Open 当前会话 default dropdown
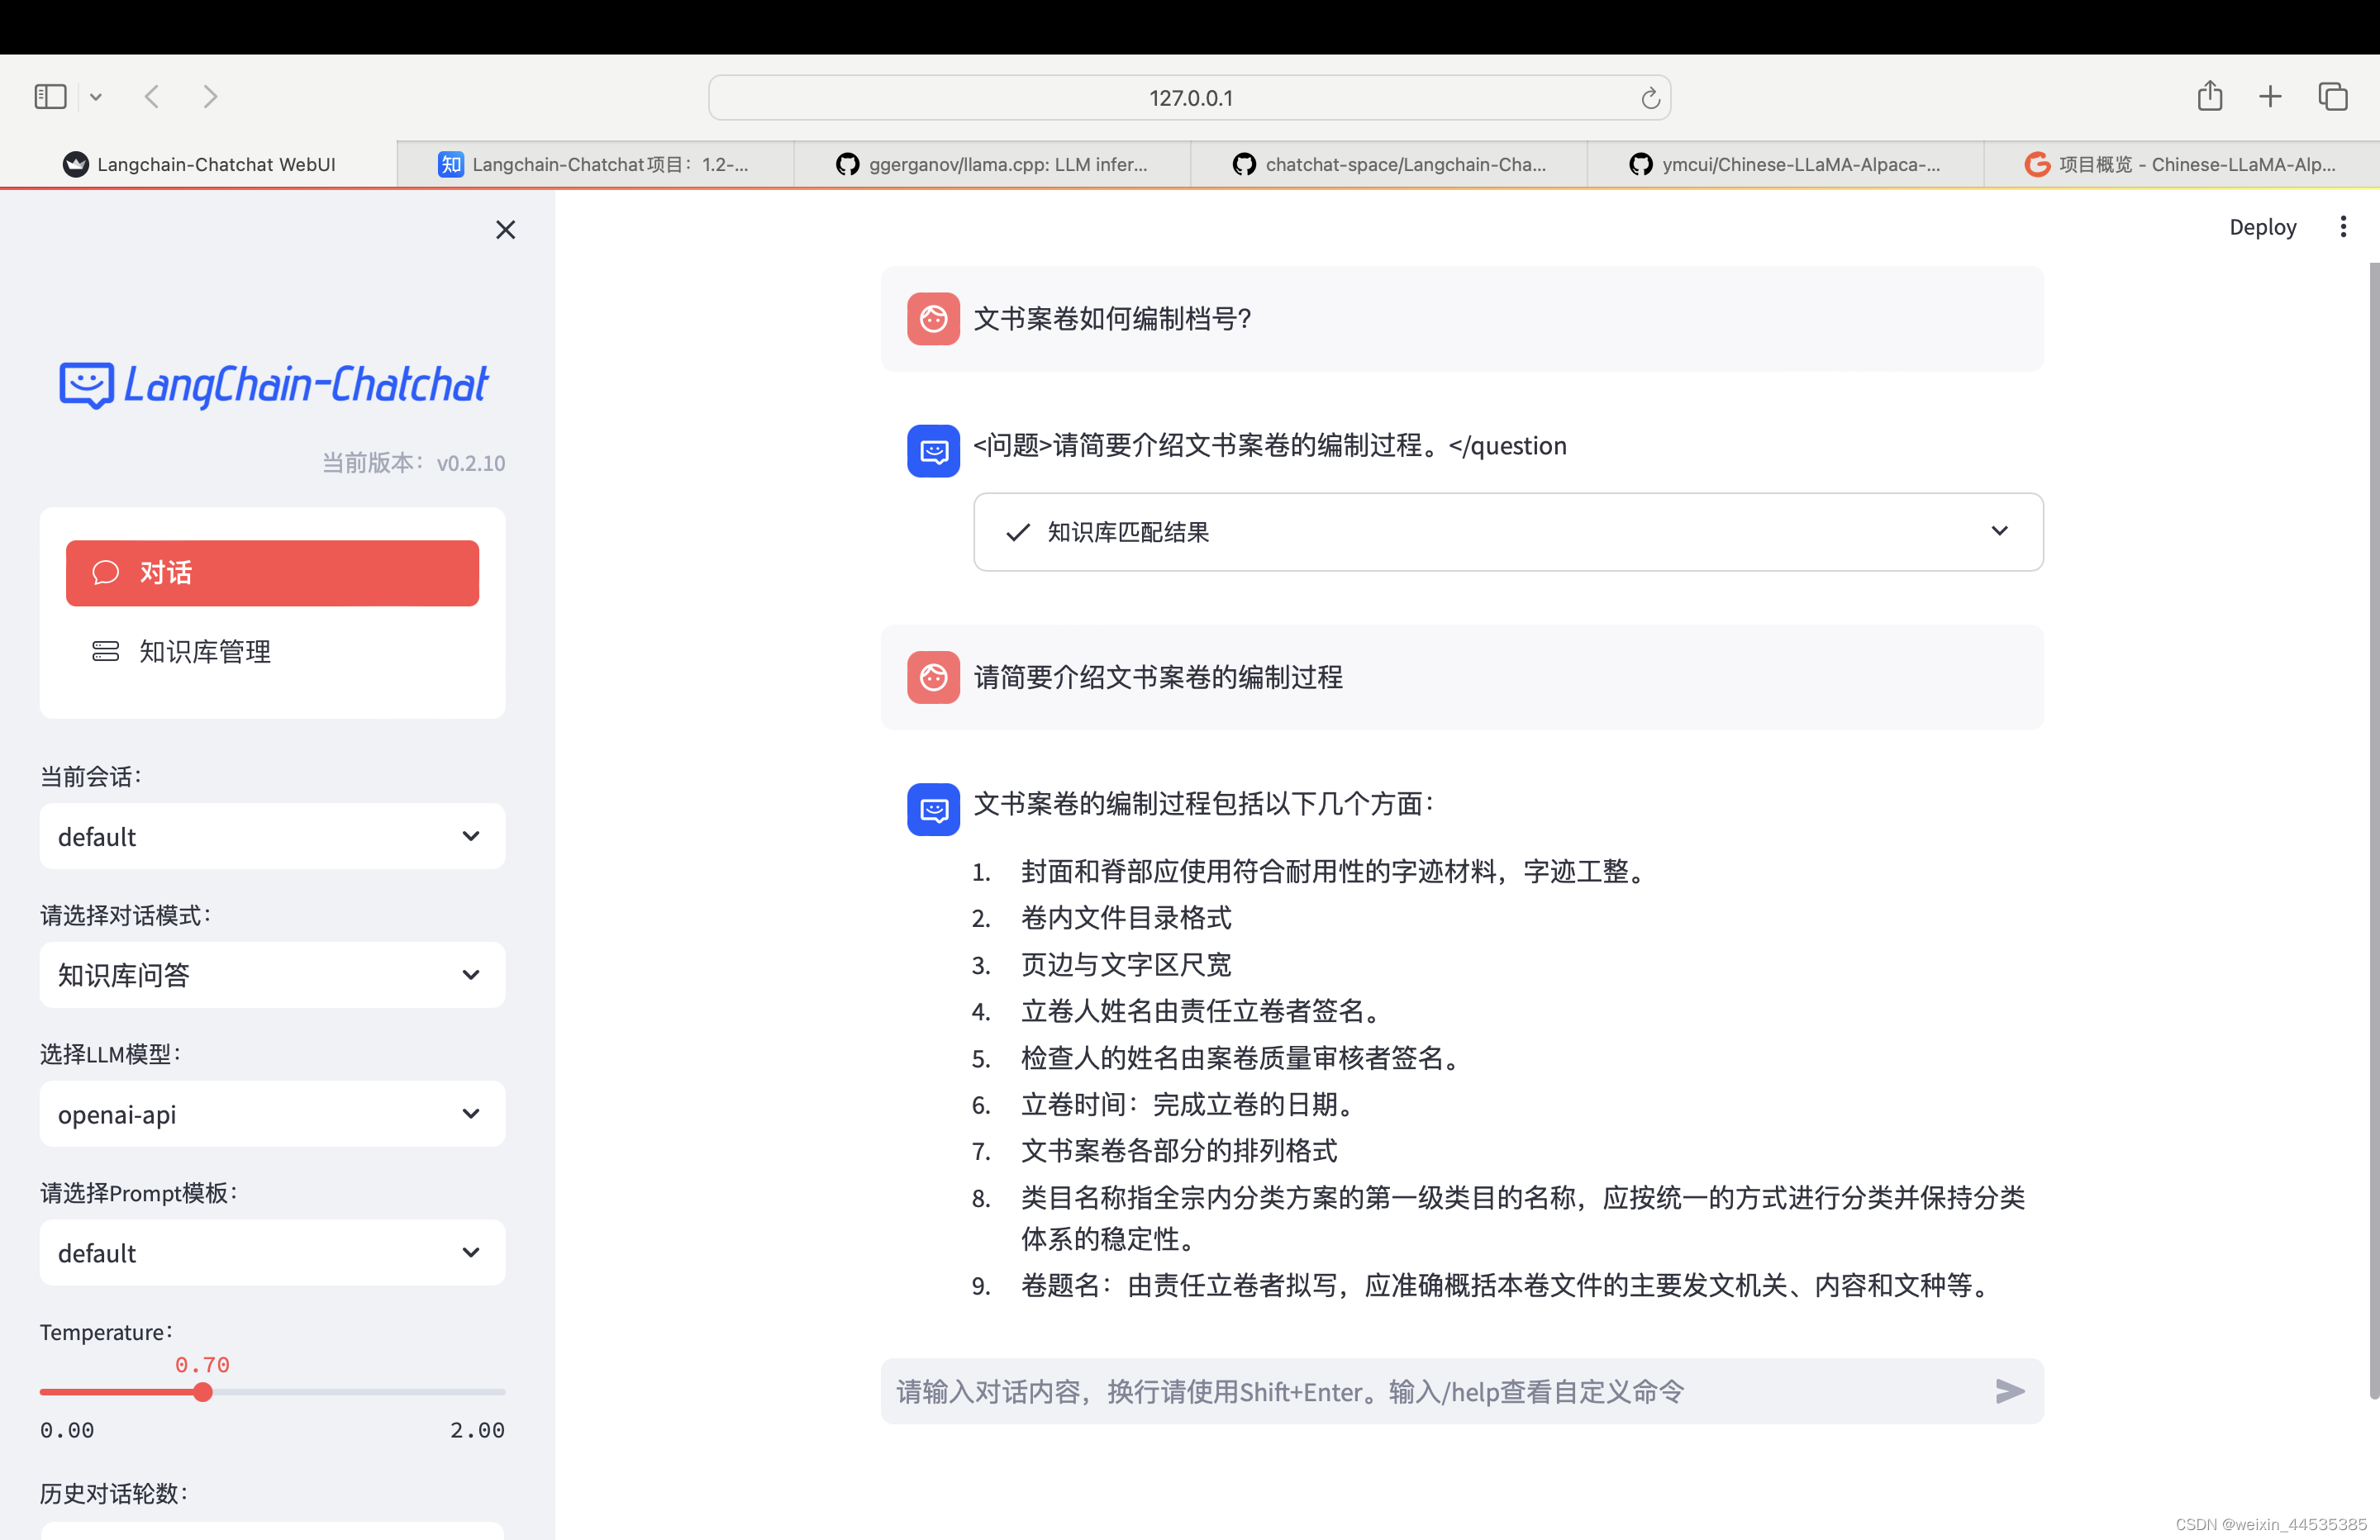This screenshot has height=1540, width=2380. point(272,836)
